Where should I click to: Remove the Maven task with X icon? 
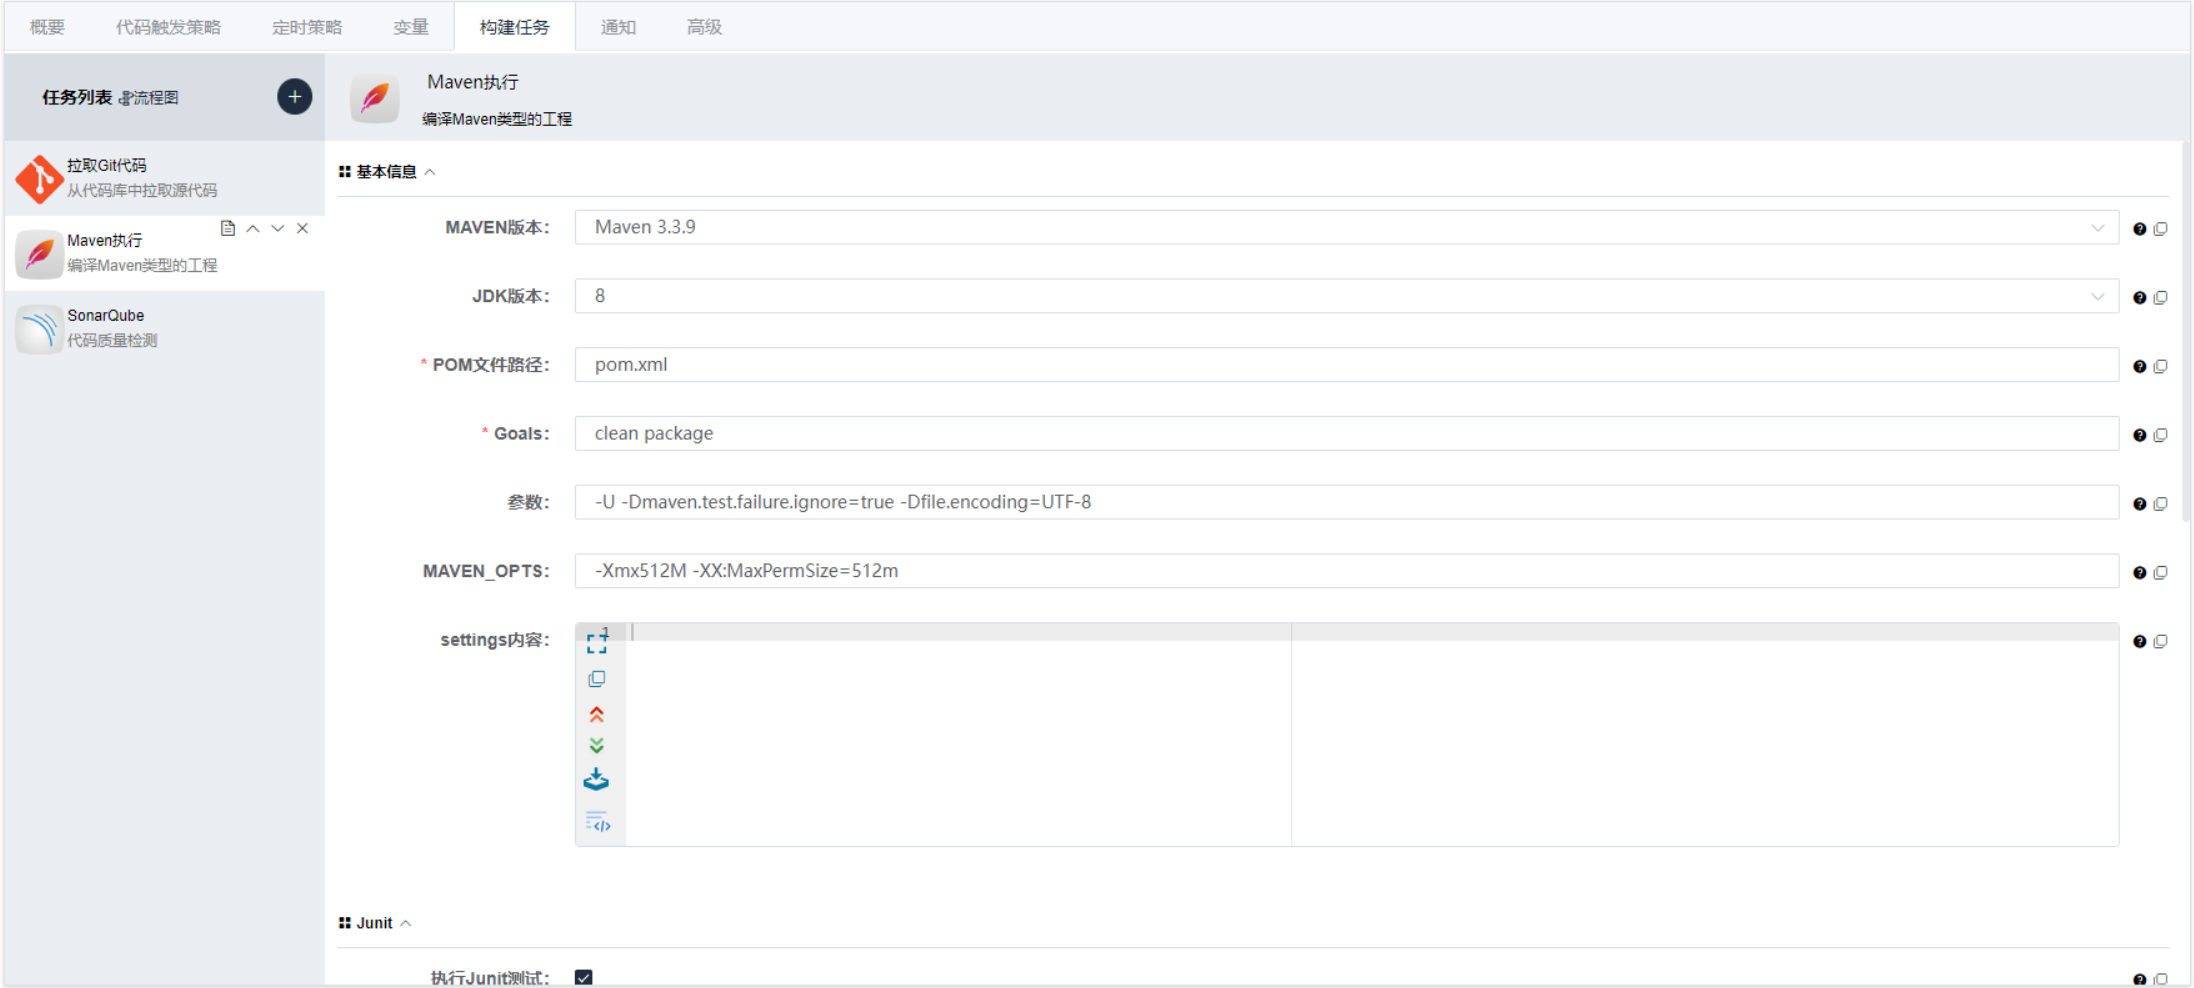[x=302, y=229]
